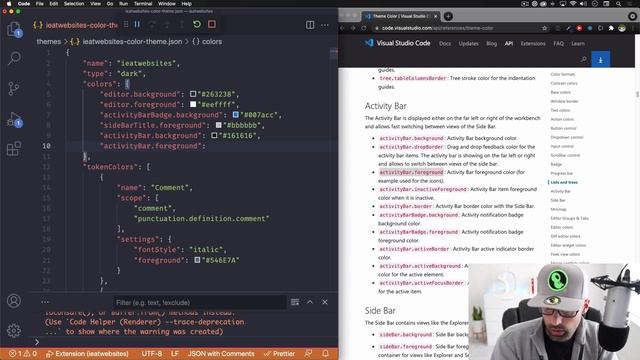The height and width of the screenshot is (360, 640).
Task: Open the Blog link in the site navigation
Action: coord(491,44)
